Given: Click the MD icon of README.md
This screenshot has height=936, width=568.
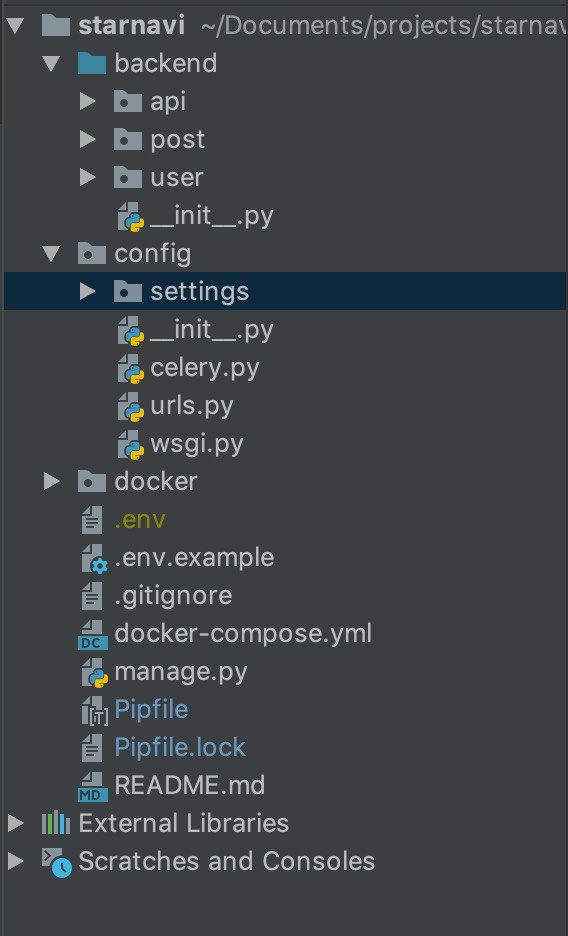Looking at the screenshot, I should point(93,786).
